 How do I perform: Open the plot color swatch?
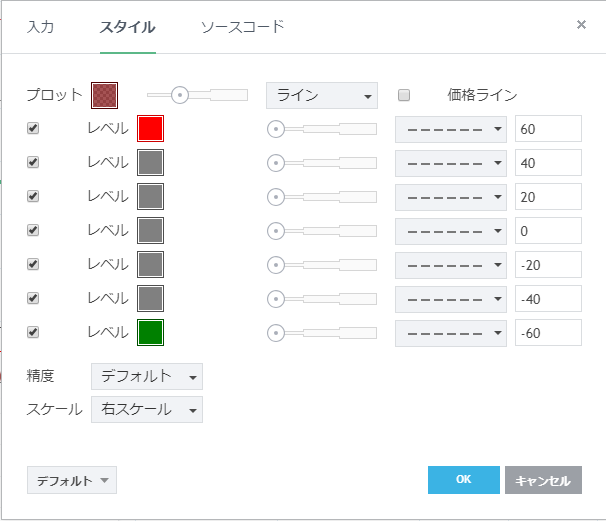click(x=105, y=95)
